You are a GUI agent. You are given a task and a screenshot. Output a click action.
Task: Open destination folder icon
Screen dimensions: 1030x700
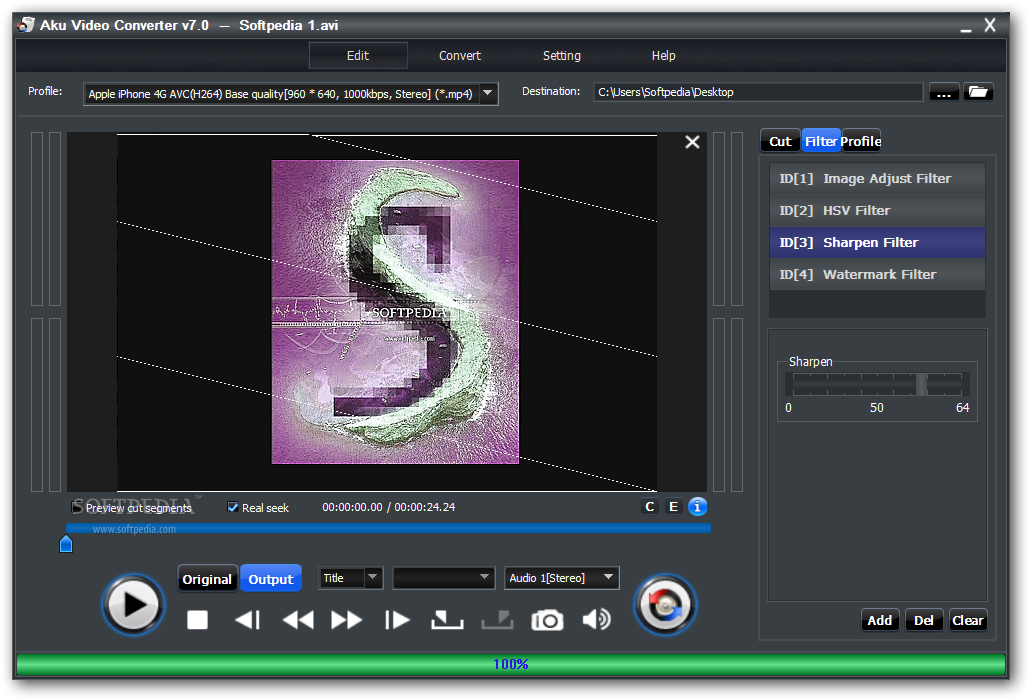tap(978, 92)
